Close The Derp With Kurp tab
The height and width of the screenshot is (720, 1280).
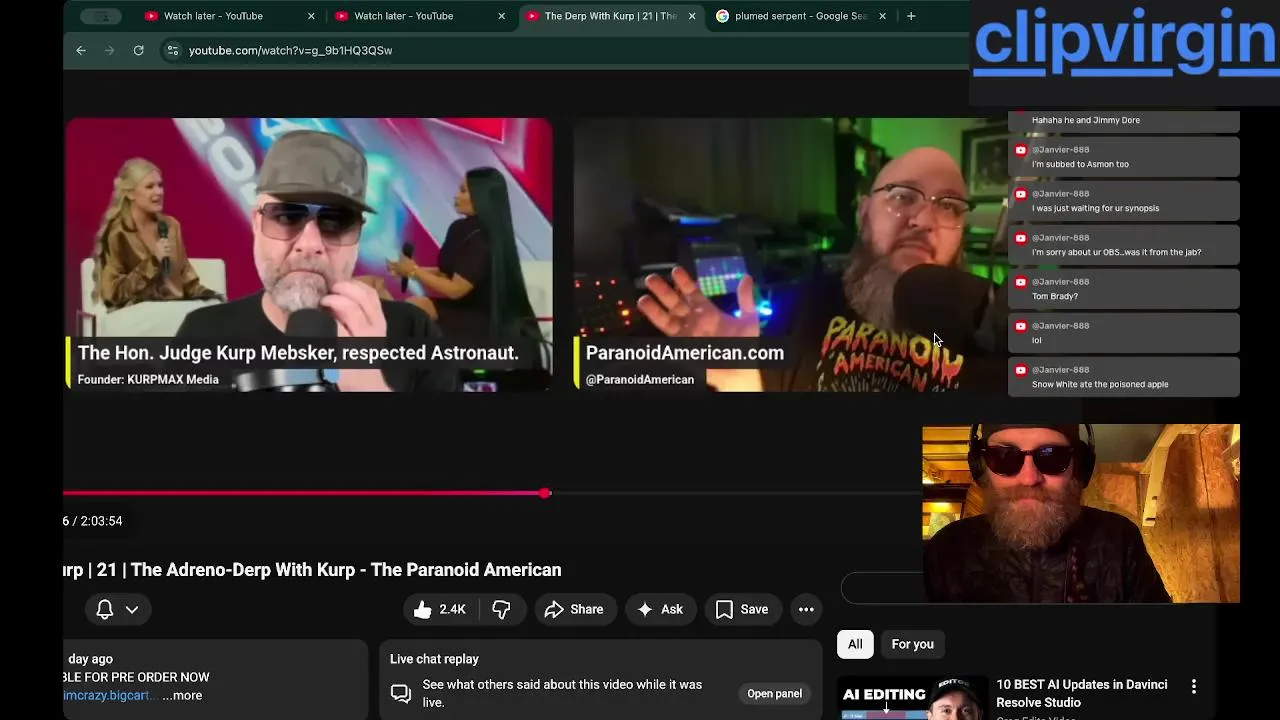[x=691, y=16]
